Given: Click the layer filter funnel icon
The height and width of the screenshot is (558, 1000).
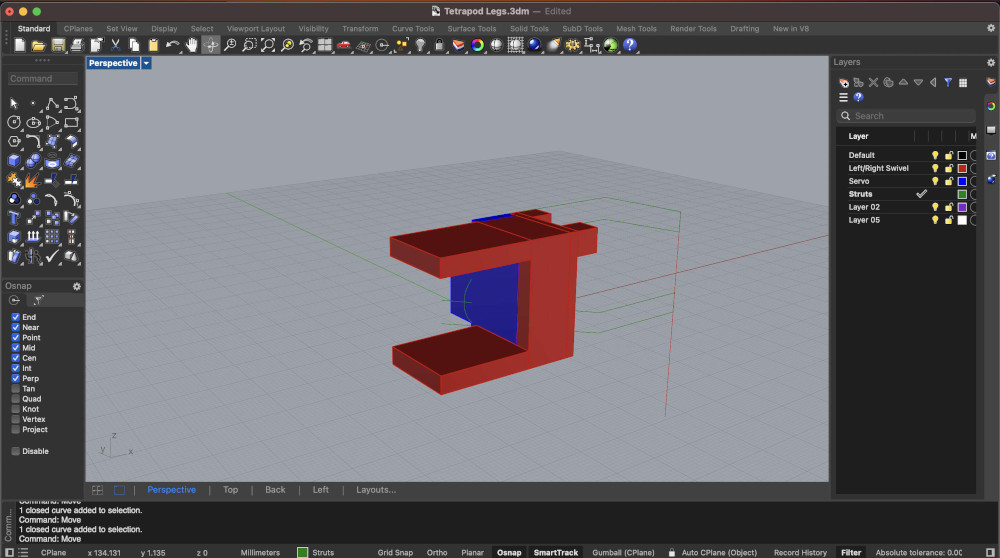Looking at the screenshot, I should (948, 82).
